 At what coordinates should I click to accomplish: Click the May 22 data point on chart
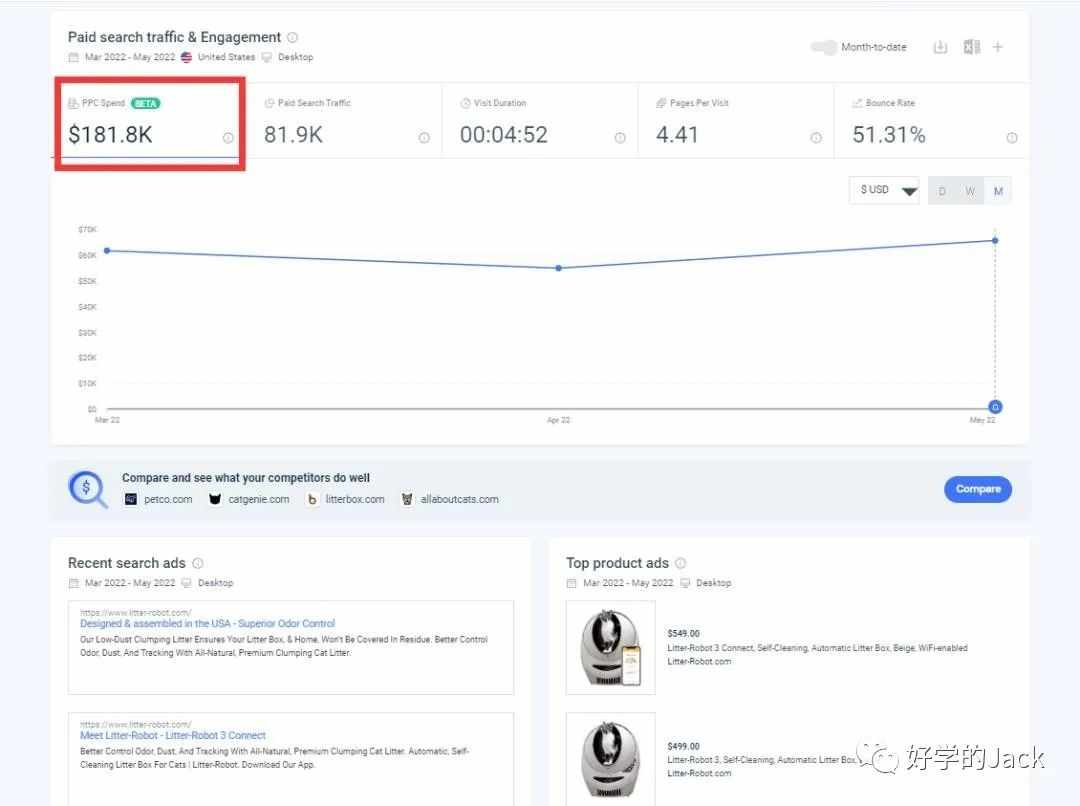coord(995,240)
